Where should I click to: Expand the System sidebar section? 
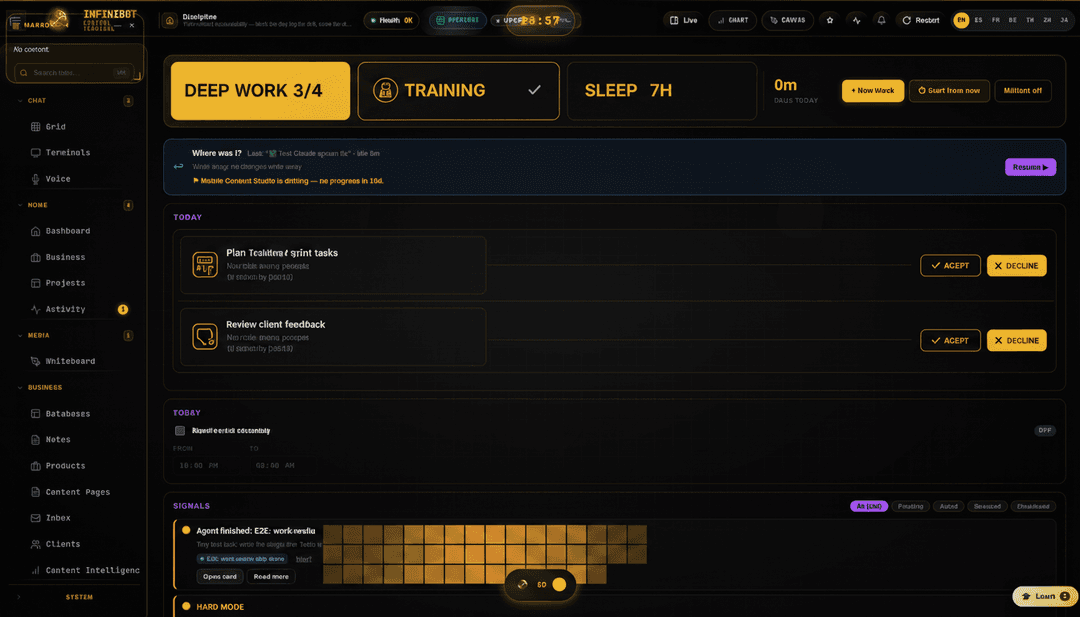coord(19,597)
